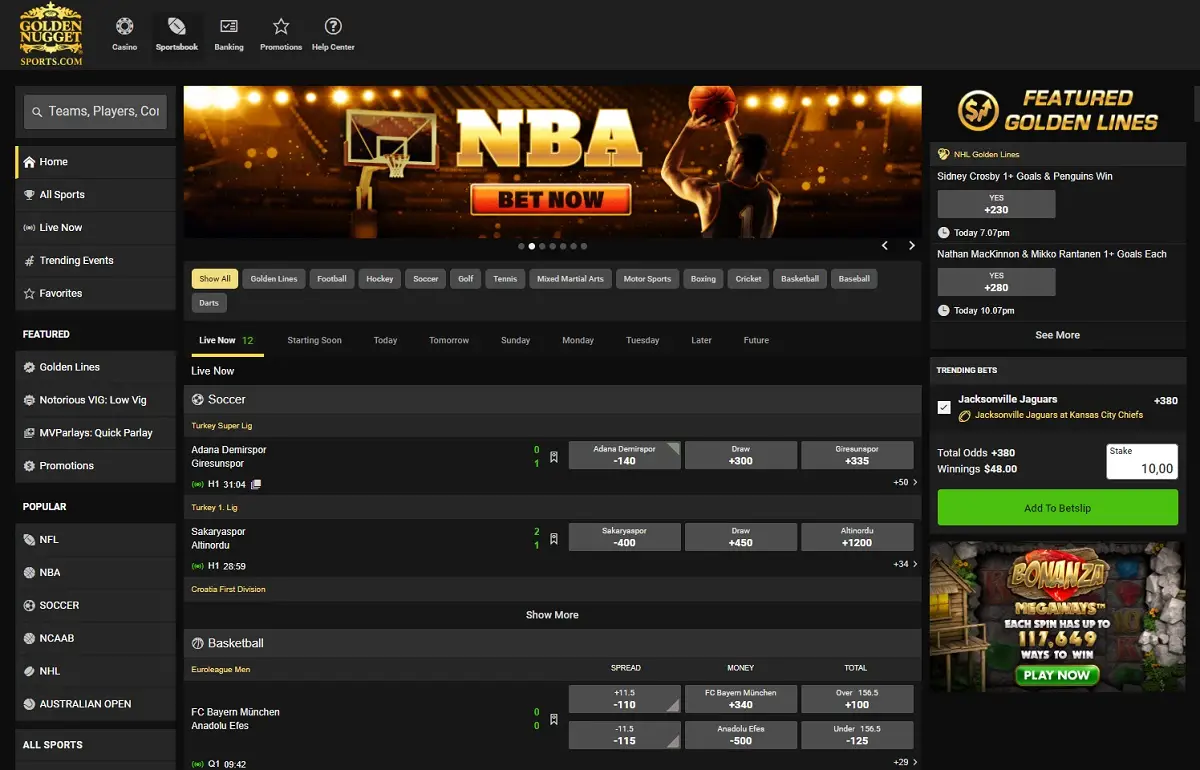
Task: Open the Banking icon
Action: coord(229,27)
